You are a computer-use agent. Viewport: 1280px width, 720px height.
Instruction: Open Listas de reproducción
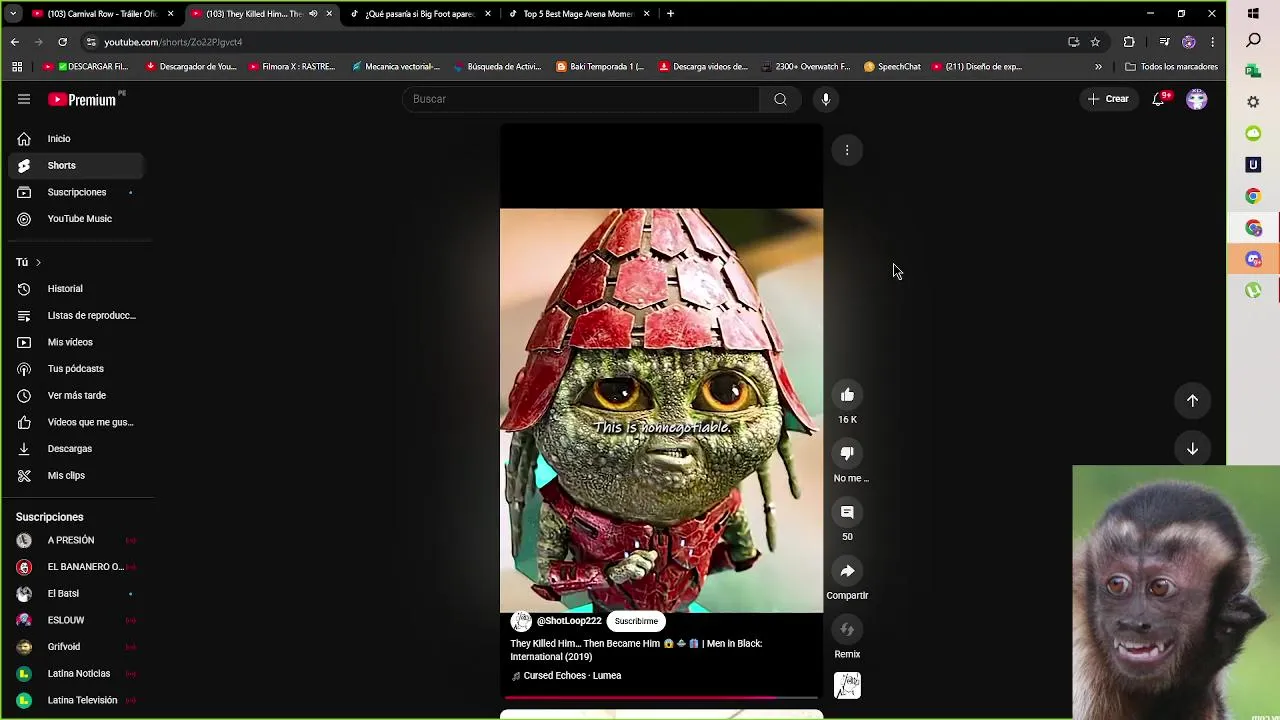coord(77,316)
